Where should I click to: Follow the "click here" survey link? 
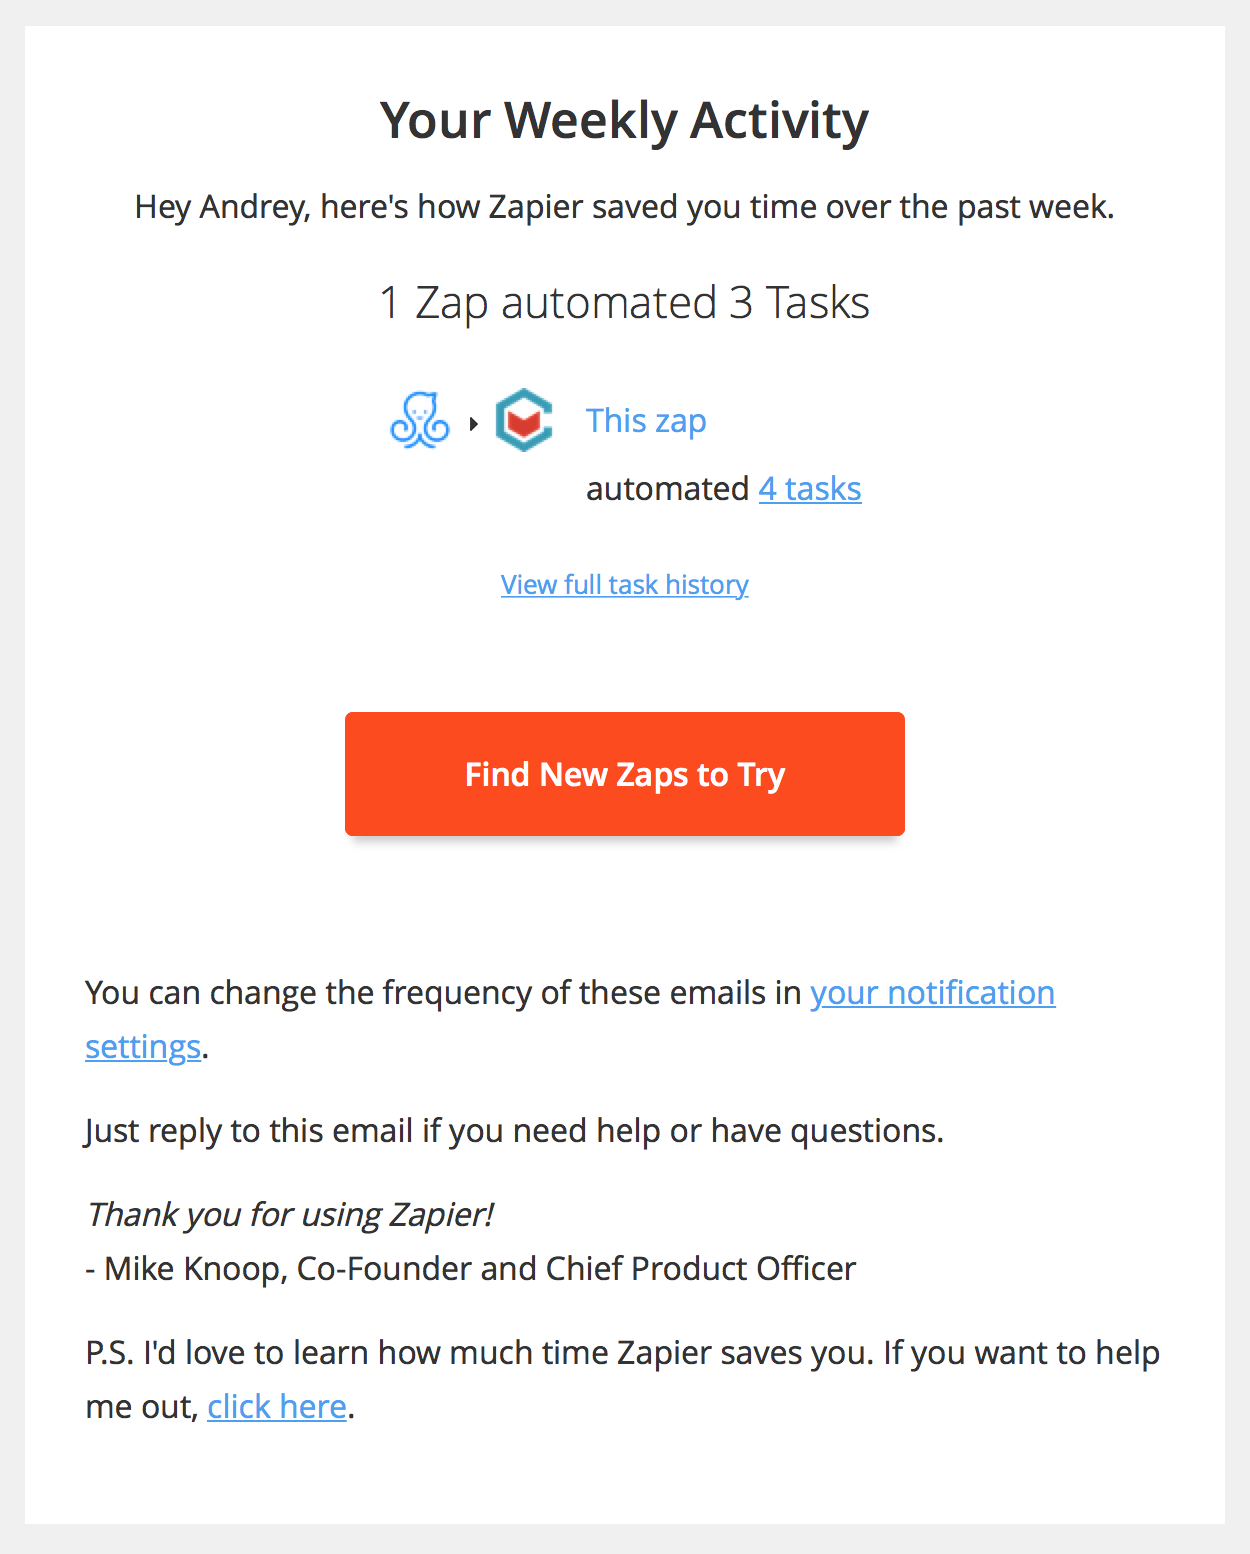[277, 1407]
